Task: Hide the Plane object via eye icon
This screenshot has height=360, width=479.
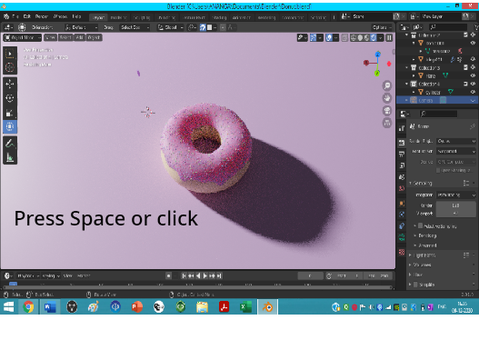Action: coord(473,76)
